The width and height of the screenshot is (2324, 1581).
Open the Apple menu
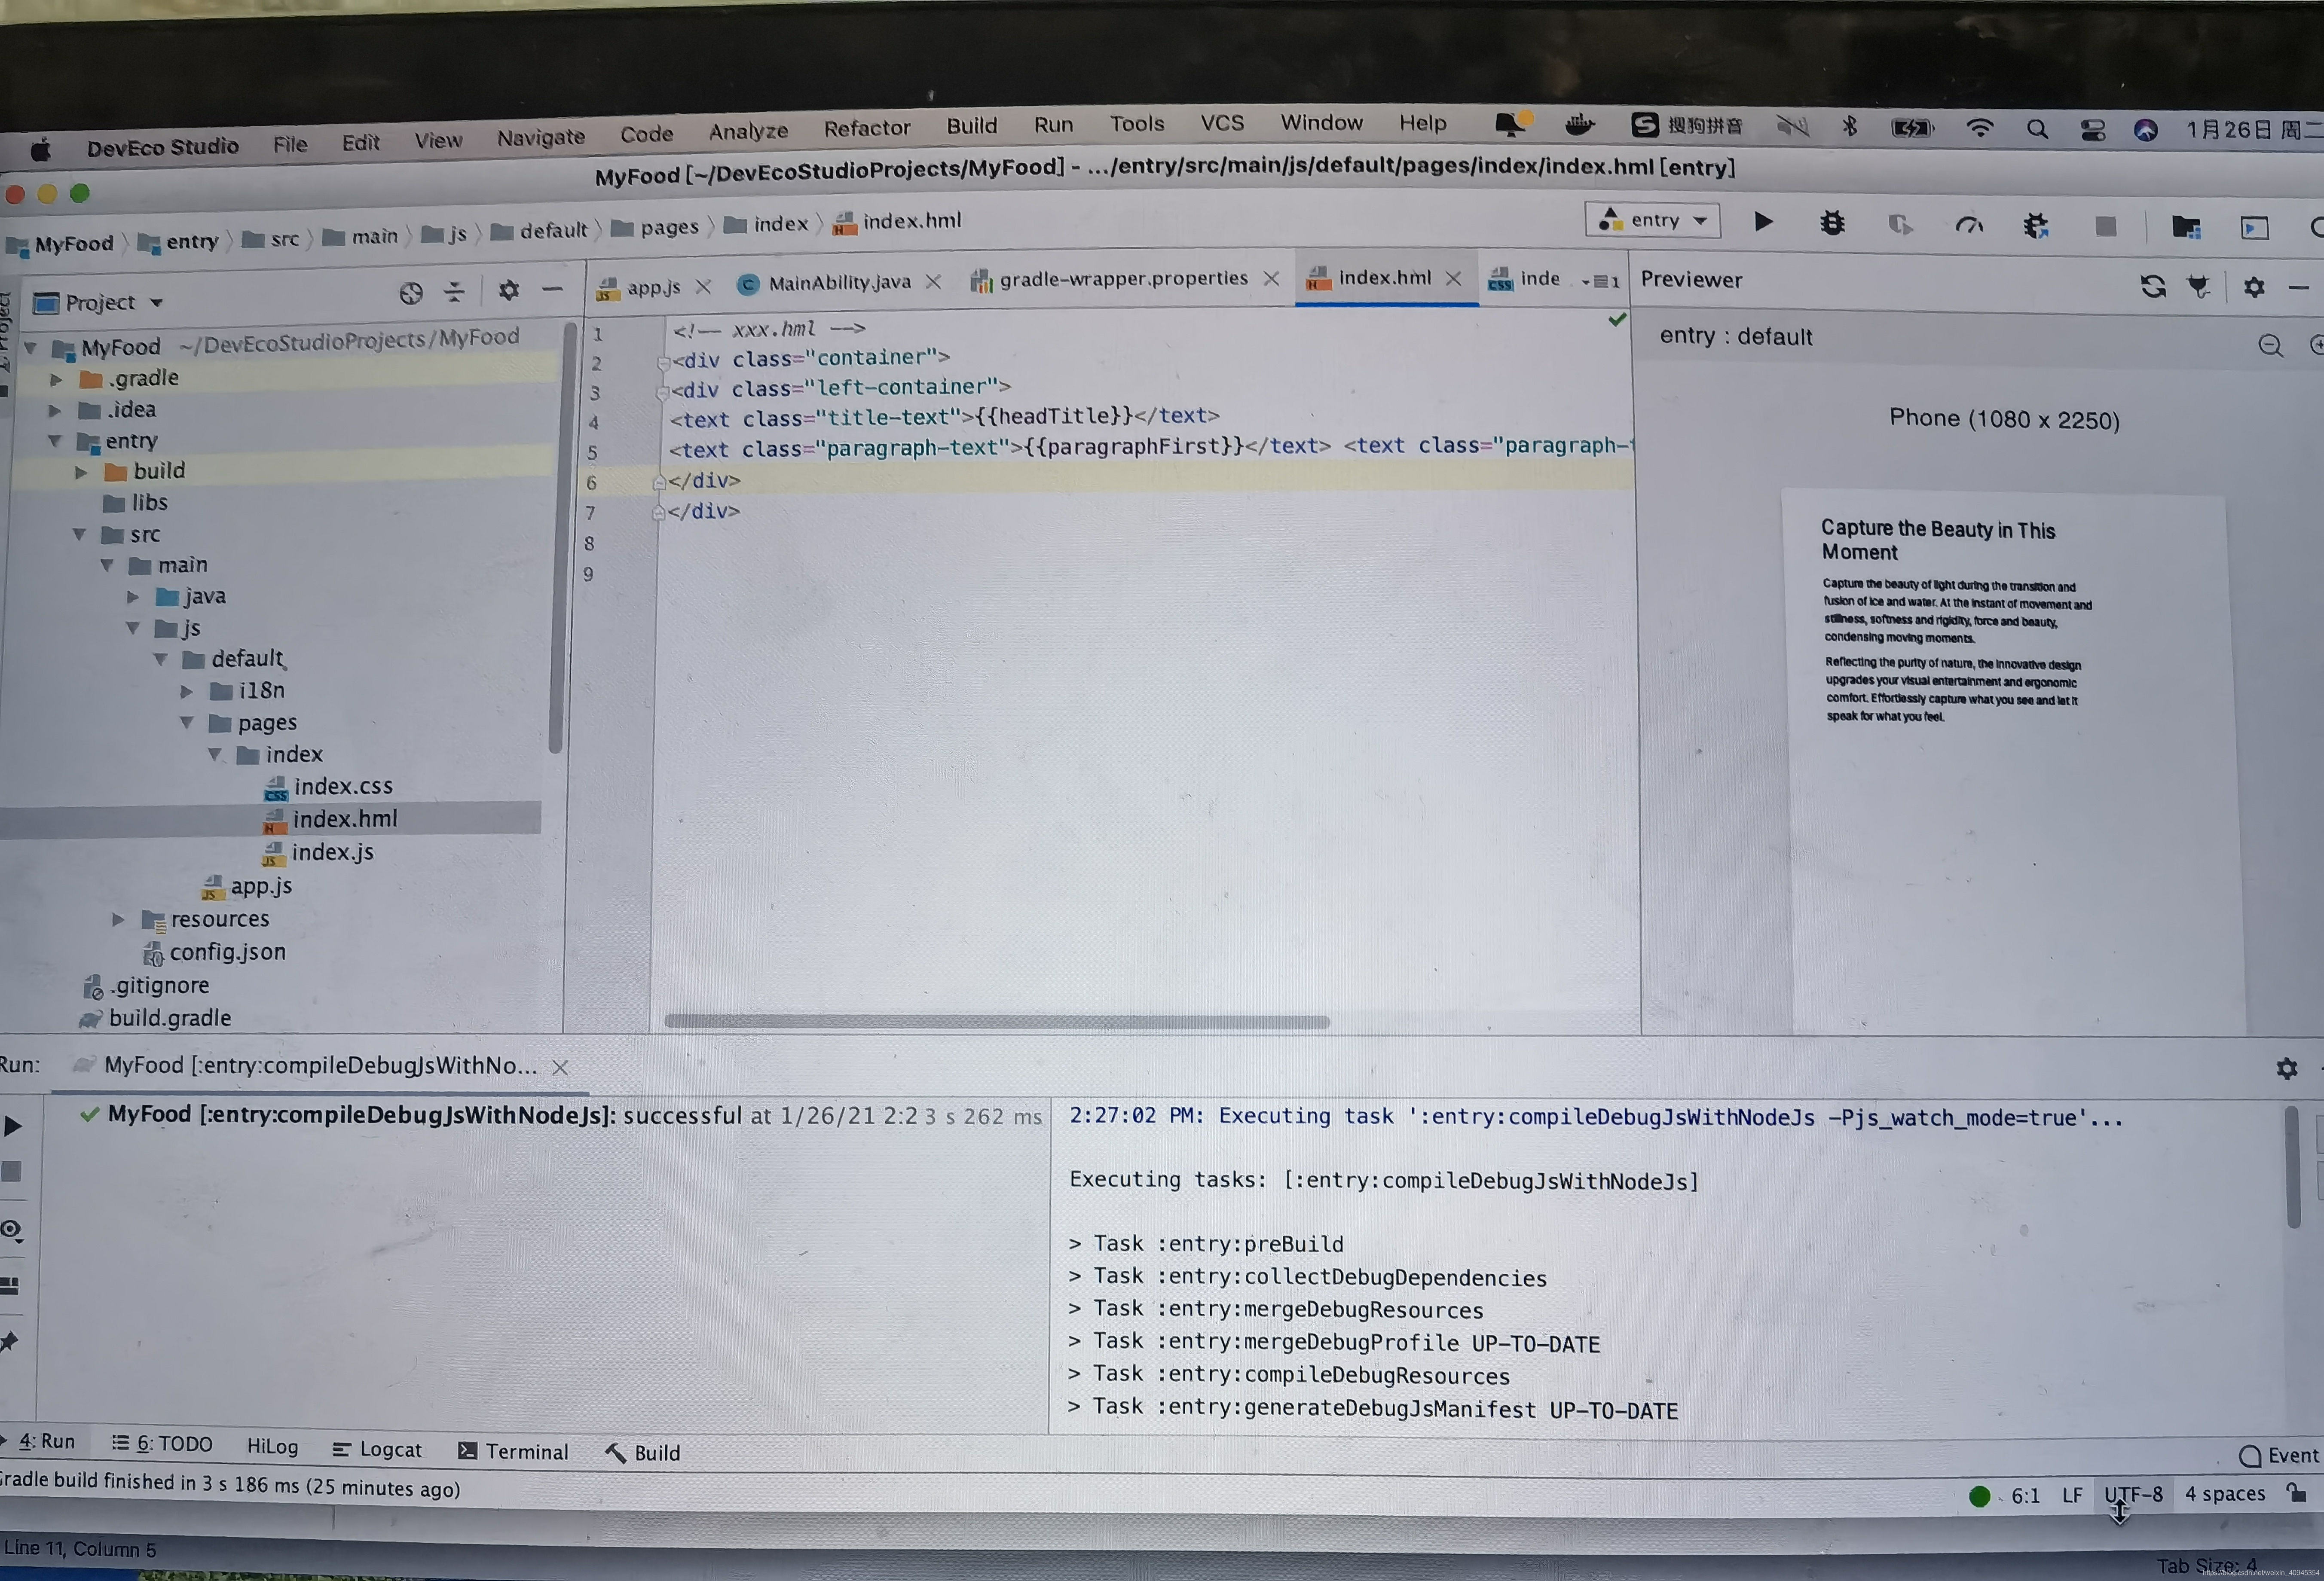tap(41, 150)
